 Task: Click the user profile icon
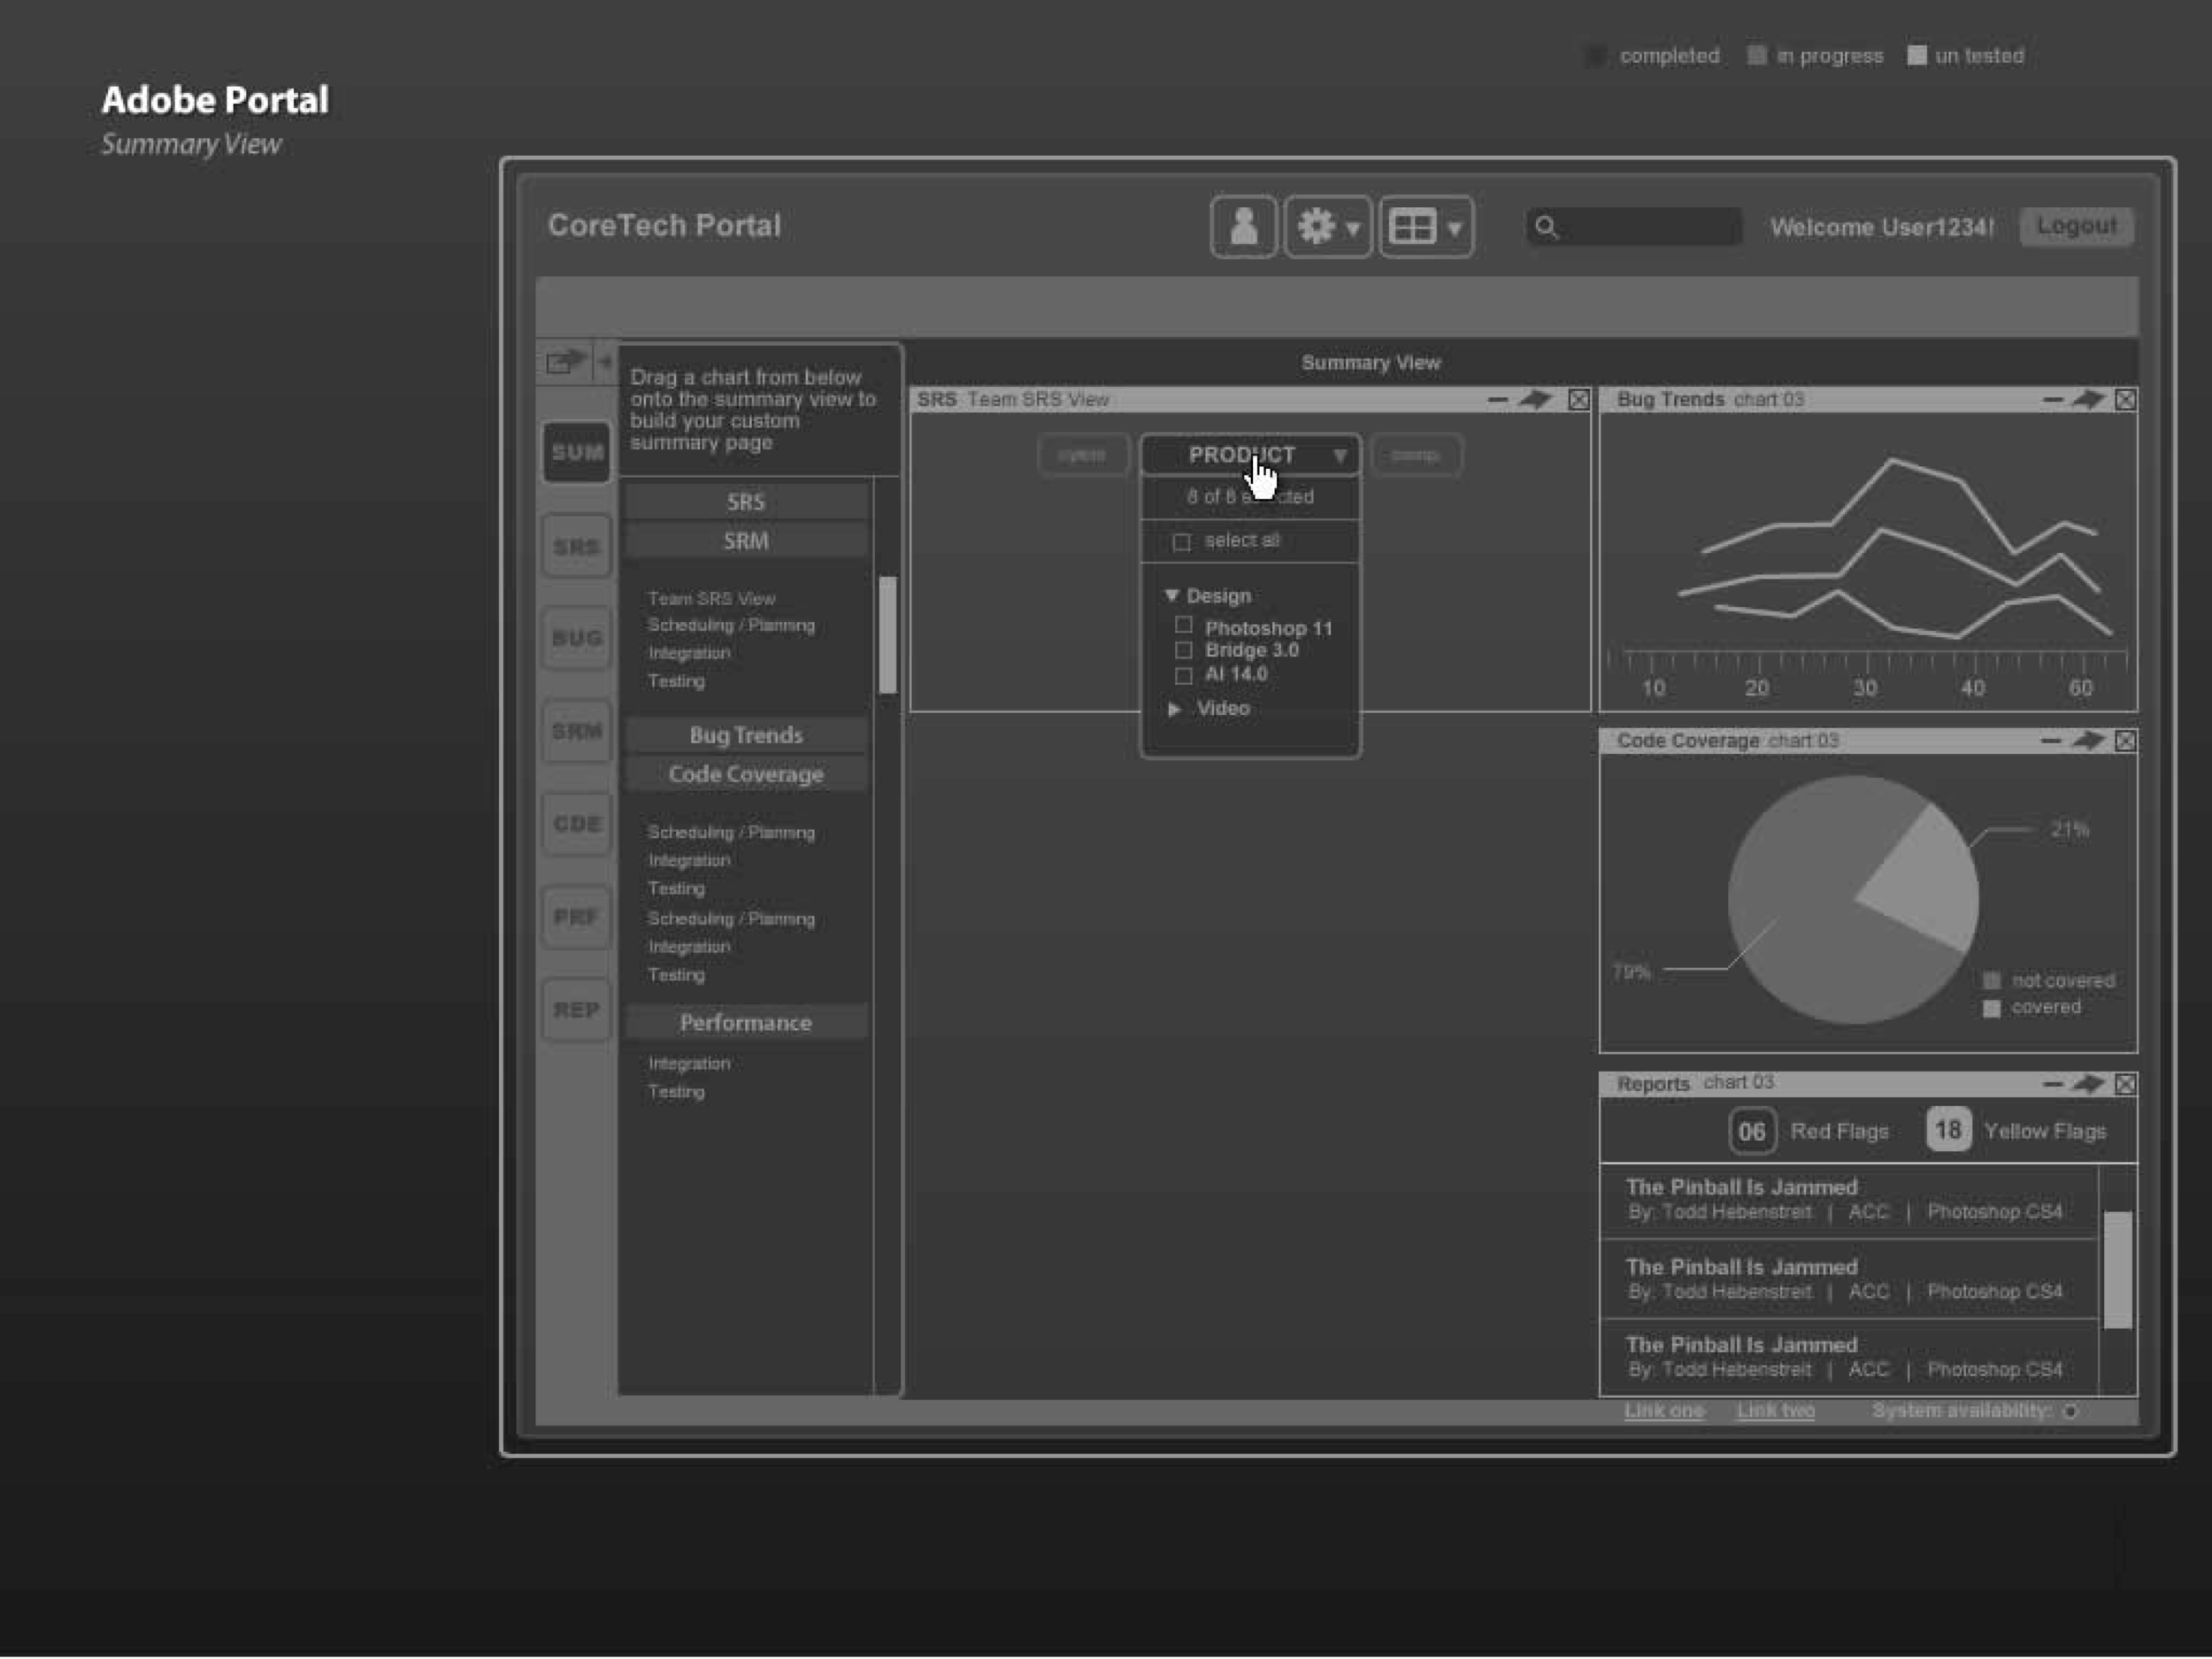coord(1243,226)
